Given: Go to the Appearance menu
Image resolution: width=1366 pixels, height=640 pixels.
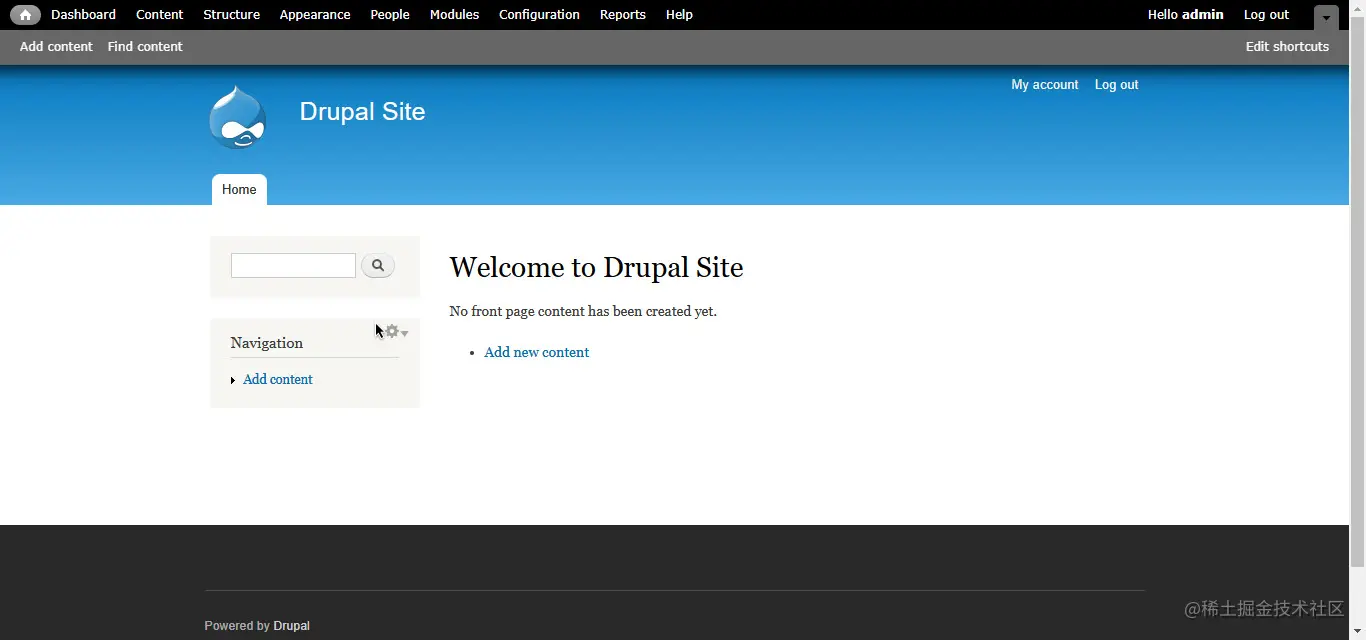Looking at the screenshot, I should 315,15.
